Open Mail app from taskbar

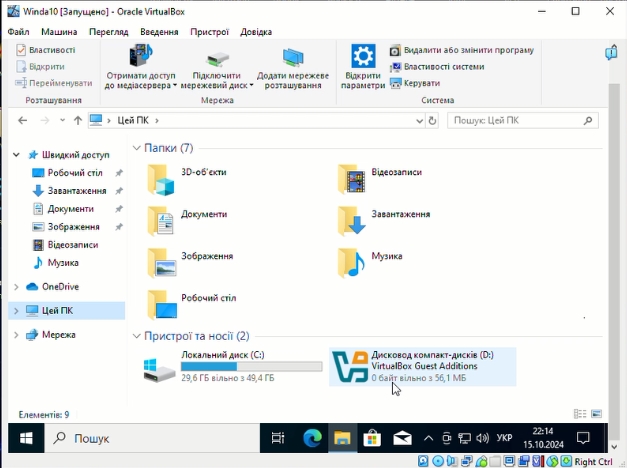tap(402, 438)
